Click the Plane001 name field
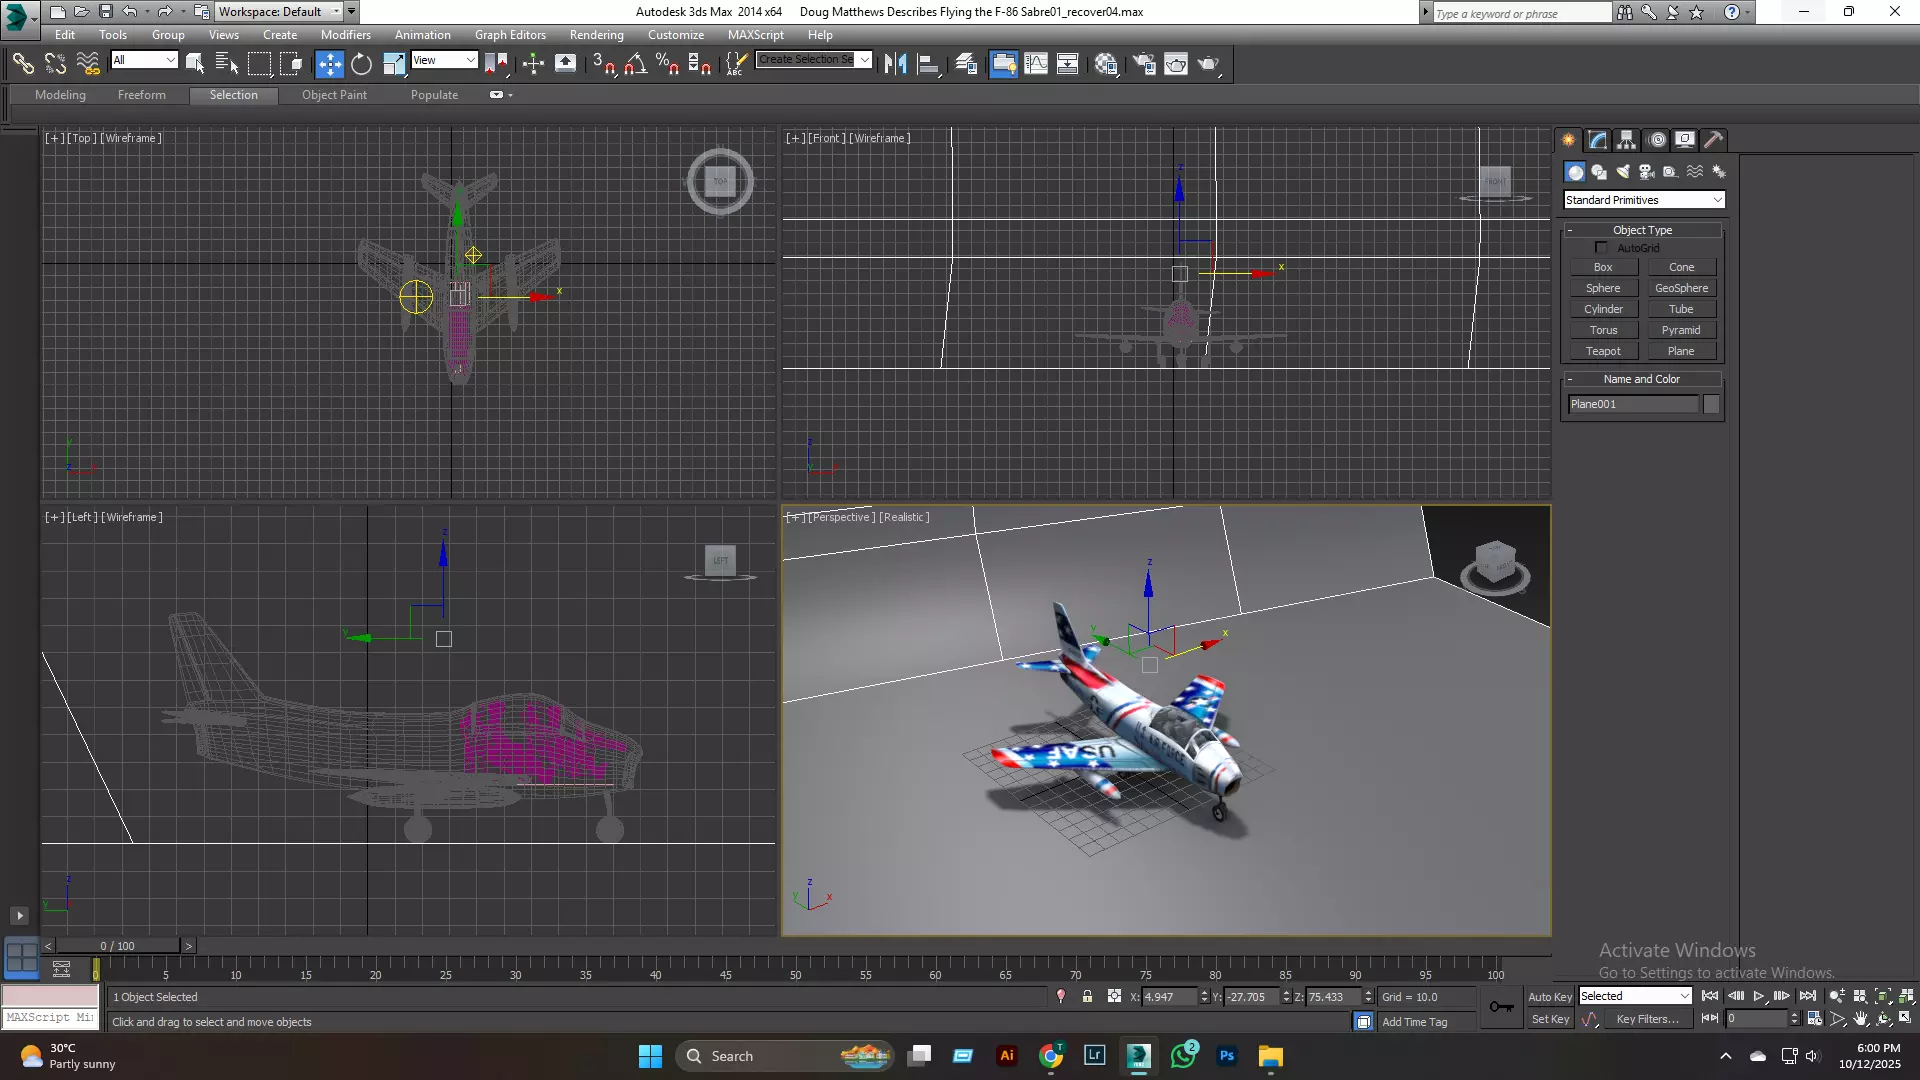 pyautogui.click(x=1633, y=404)
